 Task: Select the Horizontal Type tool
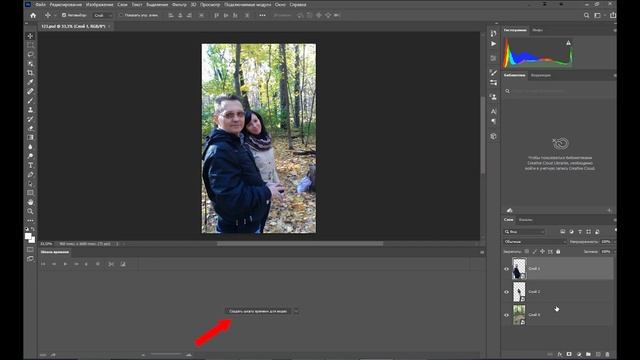(30, 165)
